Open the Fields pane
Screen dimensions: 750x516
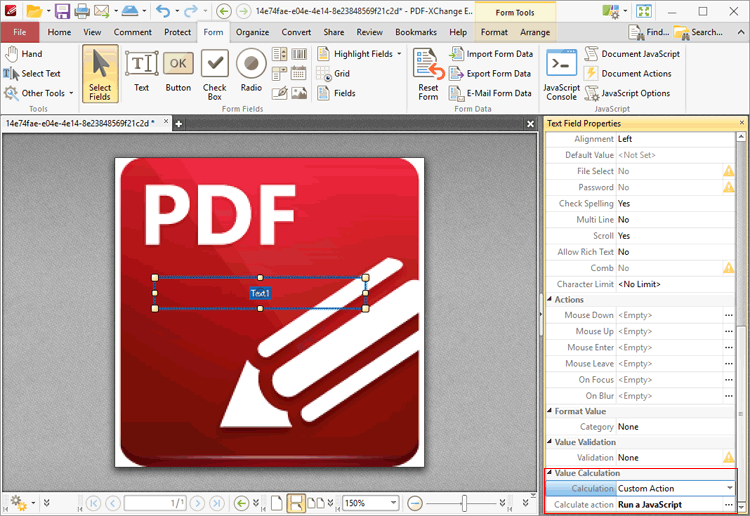(x=336, y=93)
